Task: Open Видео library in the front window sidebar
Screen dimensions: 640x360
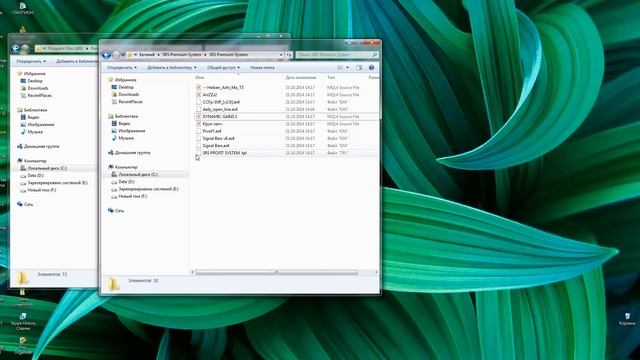Action: point(124,123)
